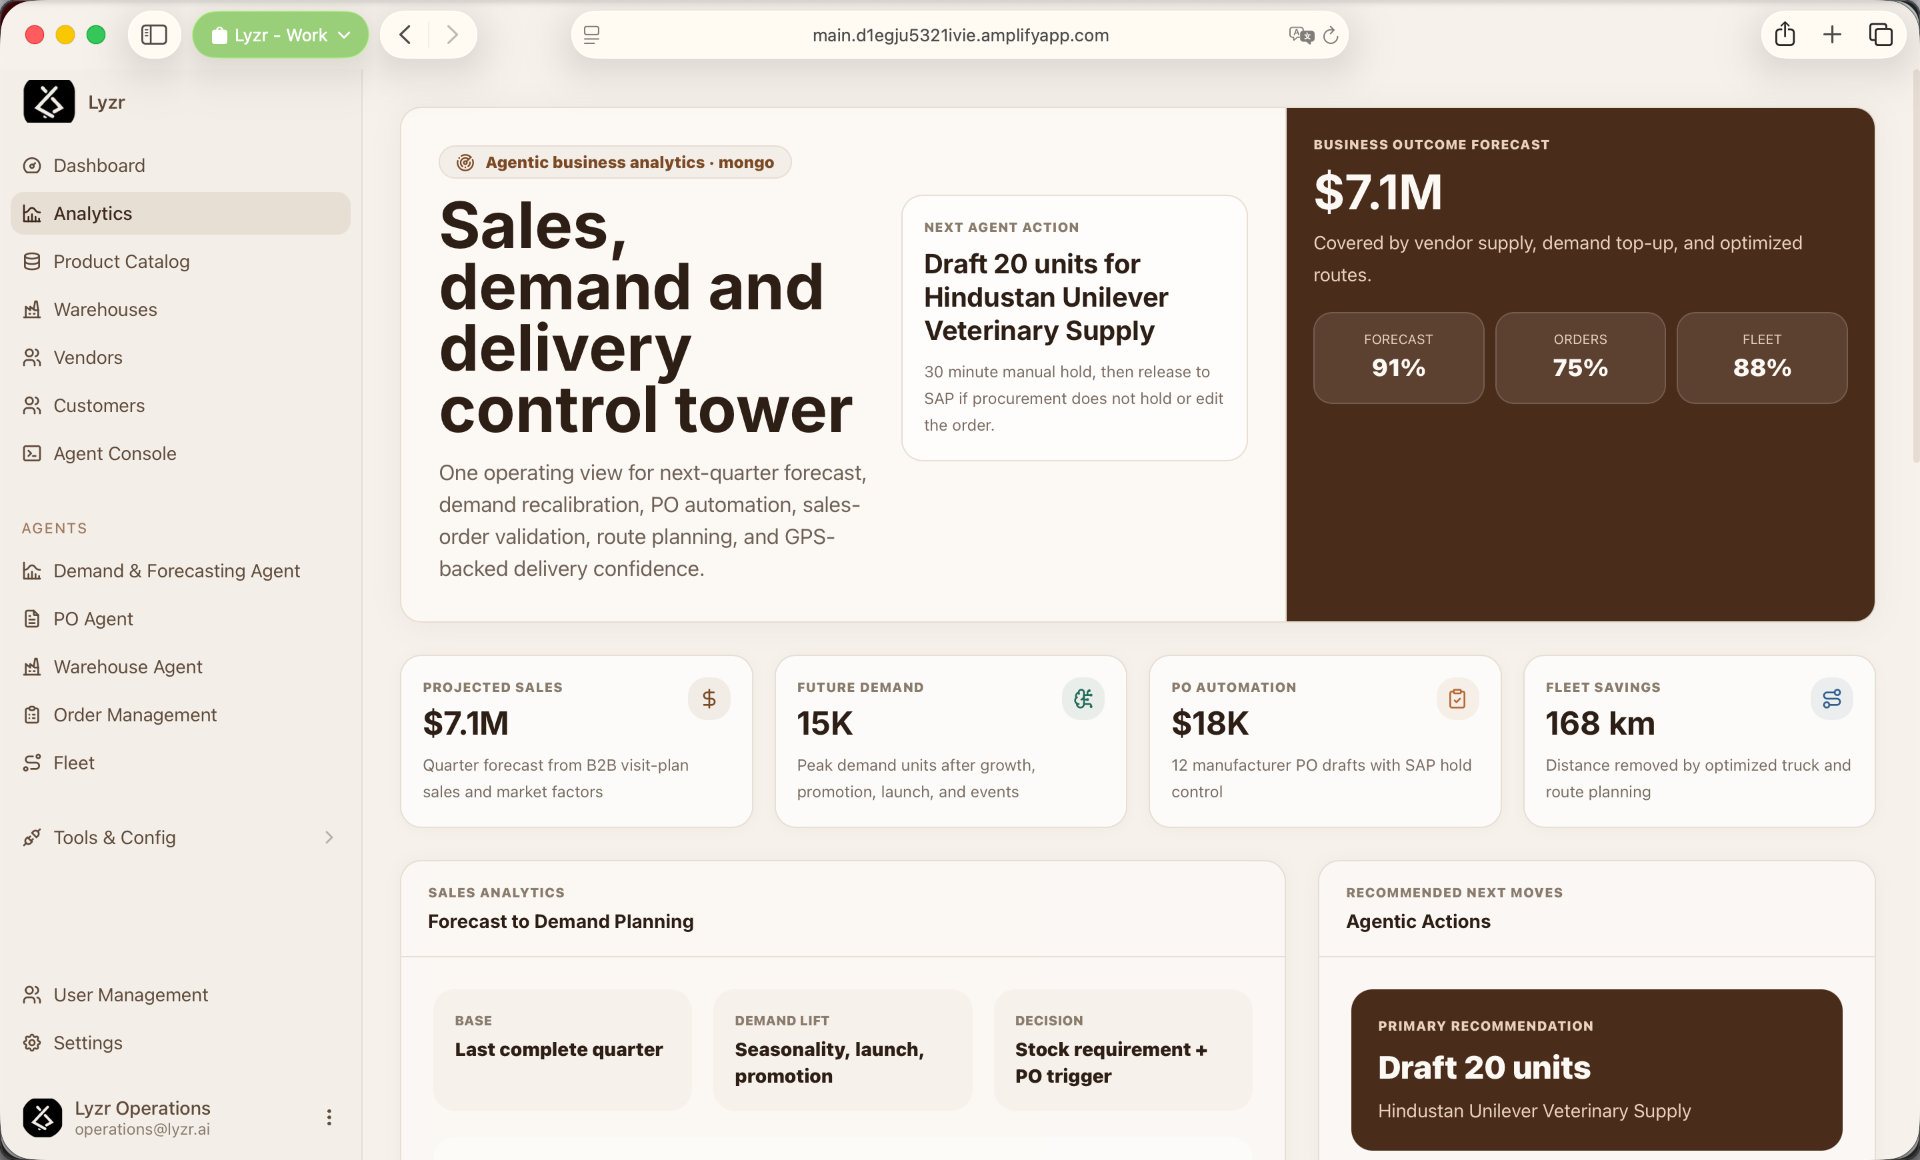Click the dollar icon on Projected Sales card
This screenshot has height=1160, width=1920.
pyautogui.click(x=709, y=699)
